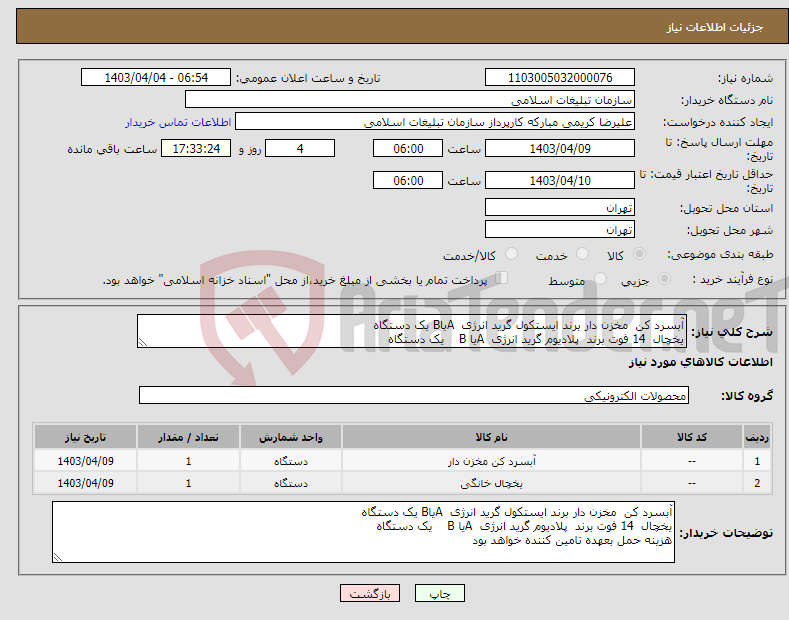
Task: Select the کالا radio button
Action: pos(640,254)
